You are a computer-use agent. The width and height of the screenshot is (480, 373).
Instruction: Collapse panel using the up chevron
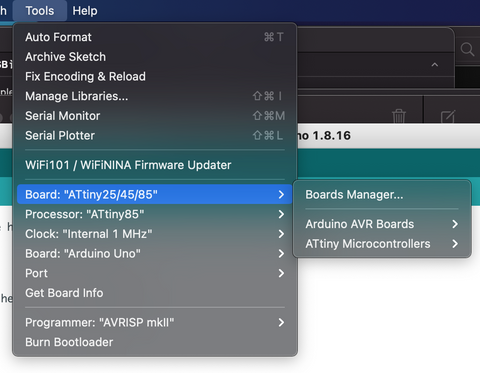(435, 65)
